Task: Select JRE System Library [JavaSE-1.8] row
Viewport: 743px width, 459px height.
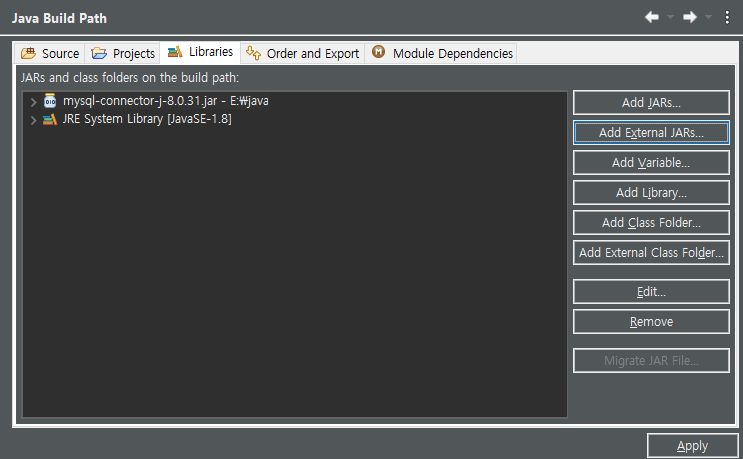Action: [x=147, y=119]
